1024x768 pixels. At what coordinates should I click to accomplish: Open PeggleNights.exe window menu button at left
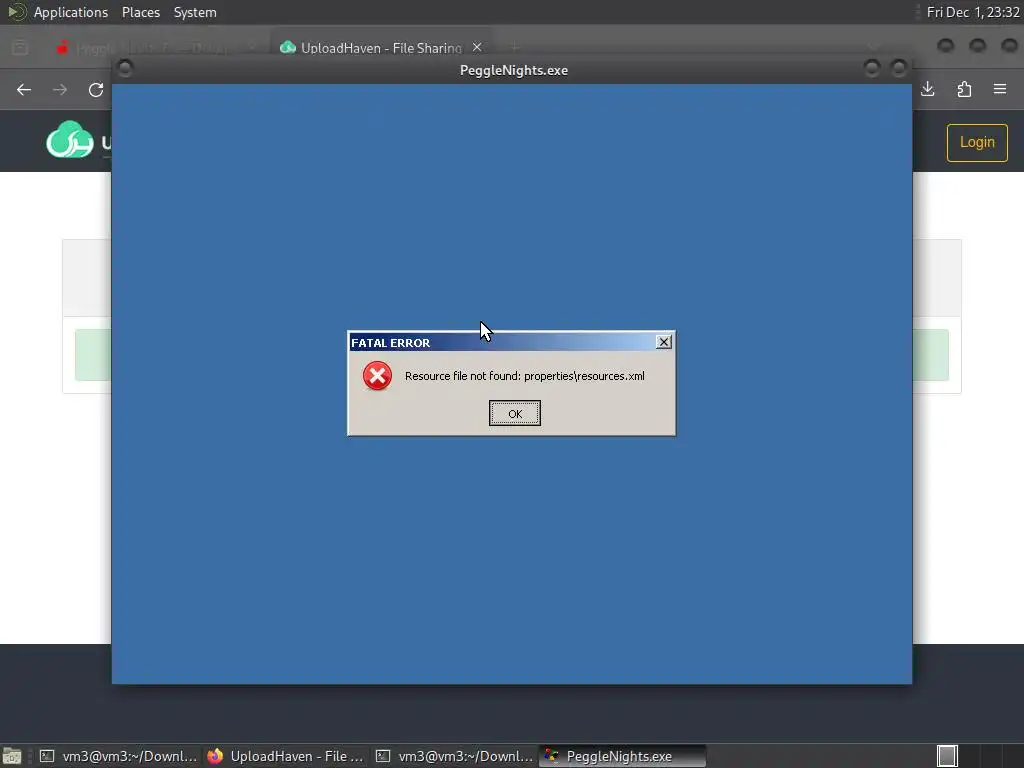125,68
